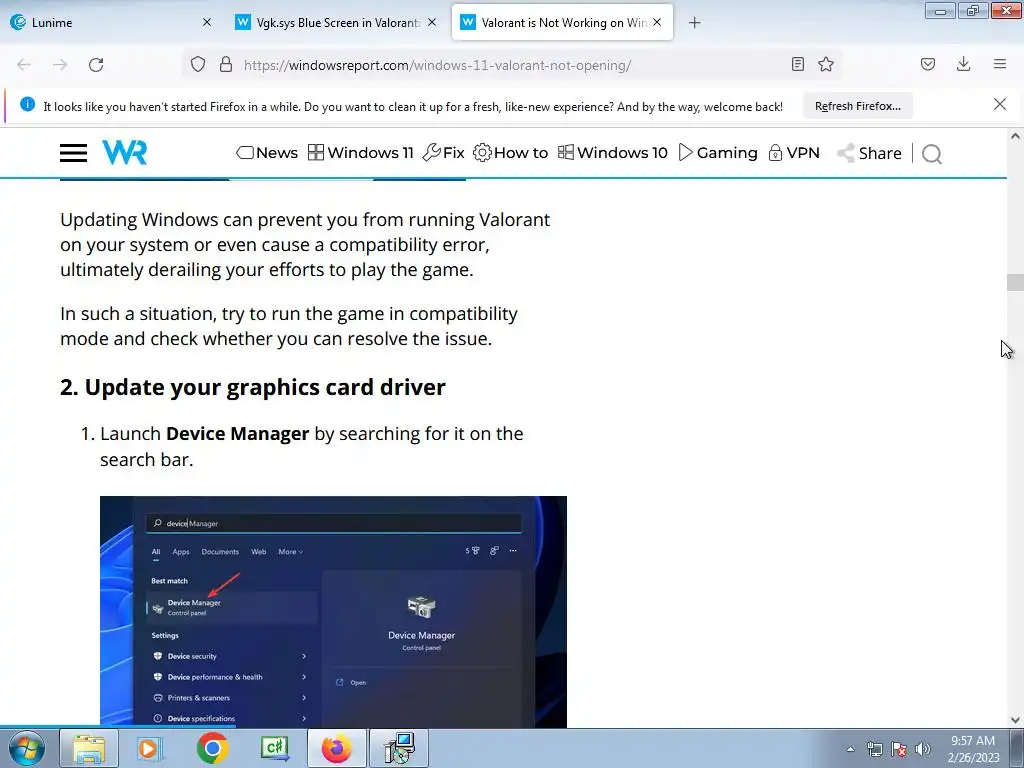
Task: Click the WR site logo
Action: 125,152
